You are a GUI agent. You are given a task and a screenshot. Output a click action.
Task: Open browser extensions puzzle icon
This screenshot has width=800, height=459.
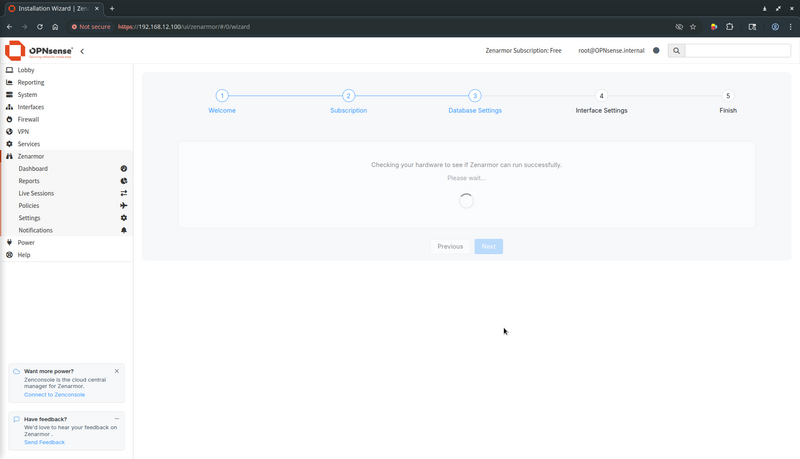coord(730,27)
